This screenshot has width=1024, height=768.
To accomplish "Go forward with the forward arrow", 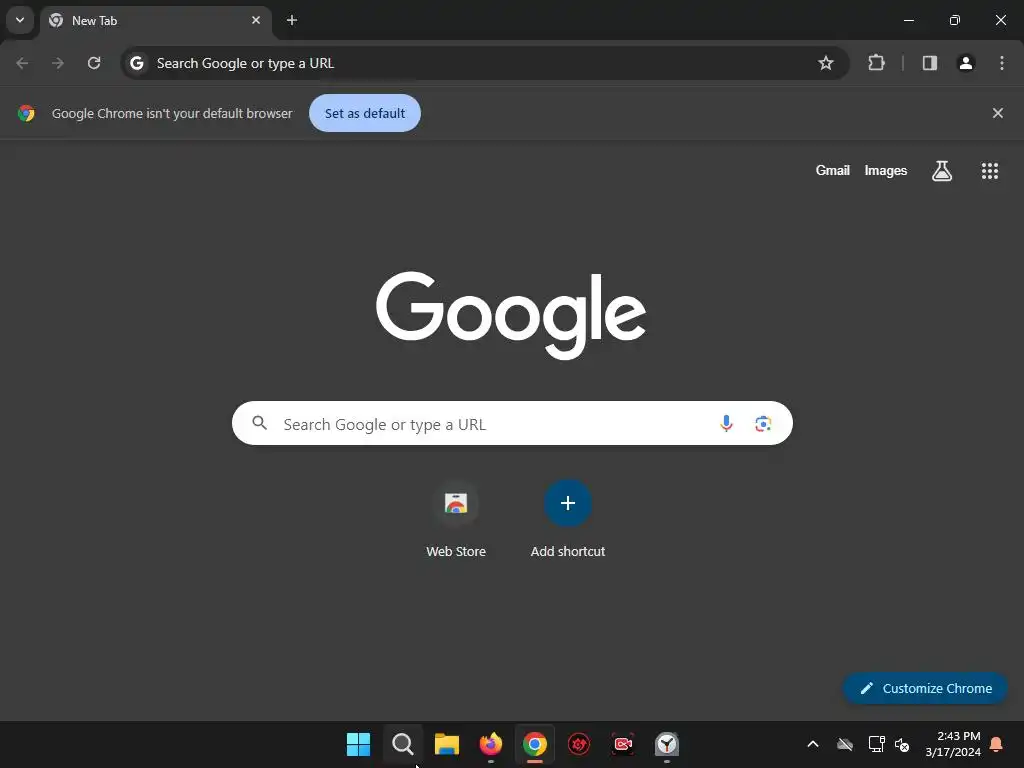I will click(58, 63).
